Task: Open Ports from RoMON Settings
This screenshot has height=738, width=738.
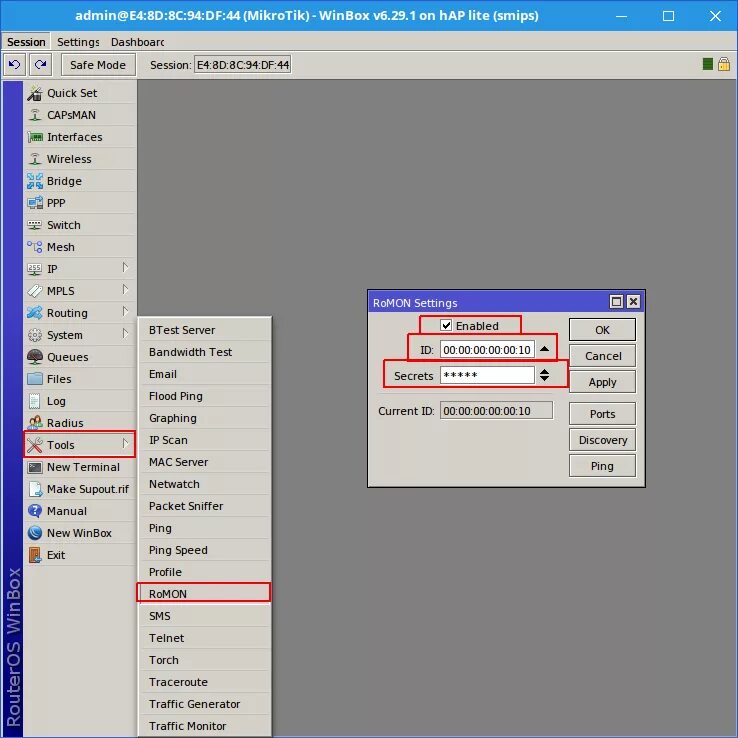Action: click(x=602, y=414)
